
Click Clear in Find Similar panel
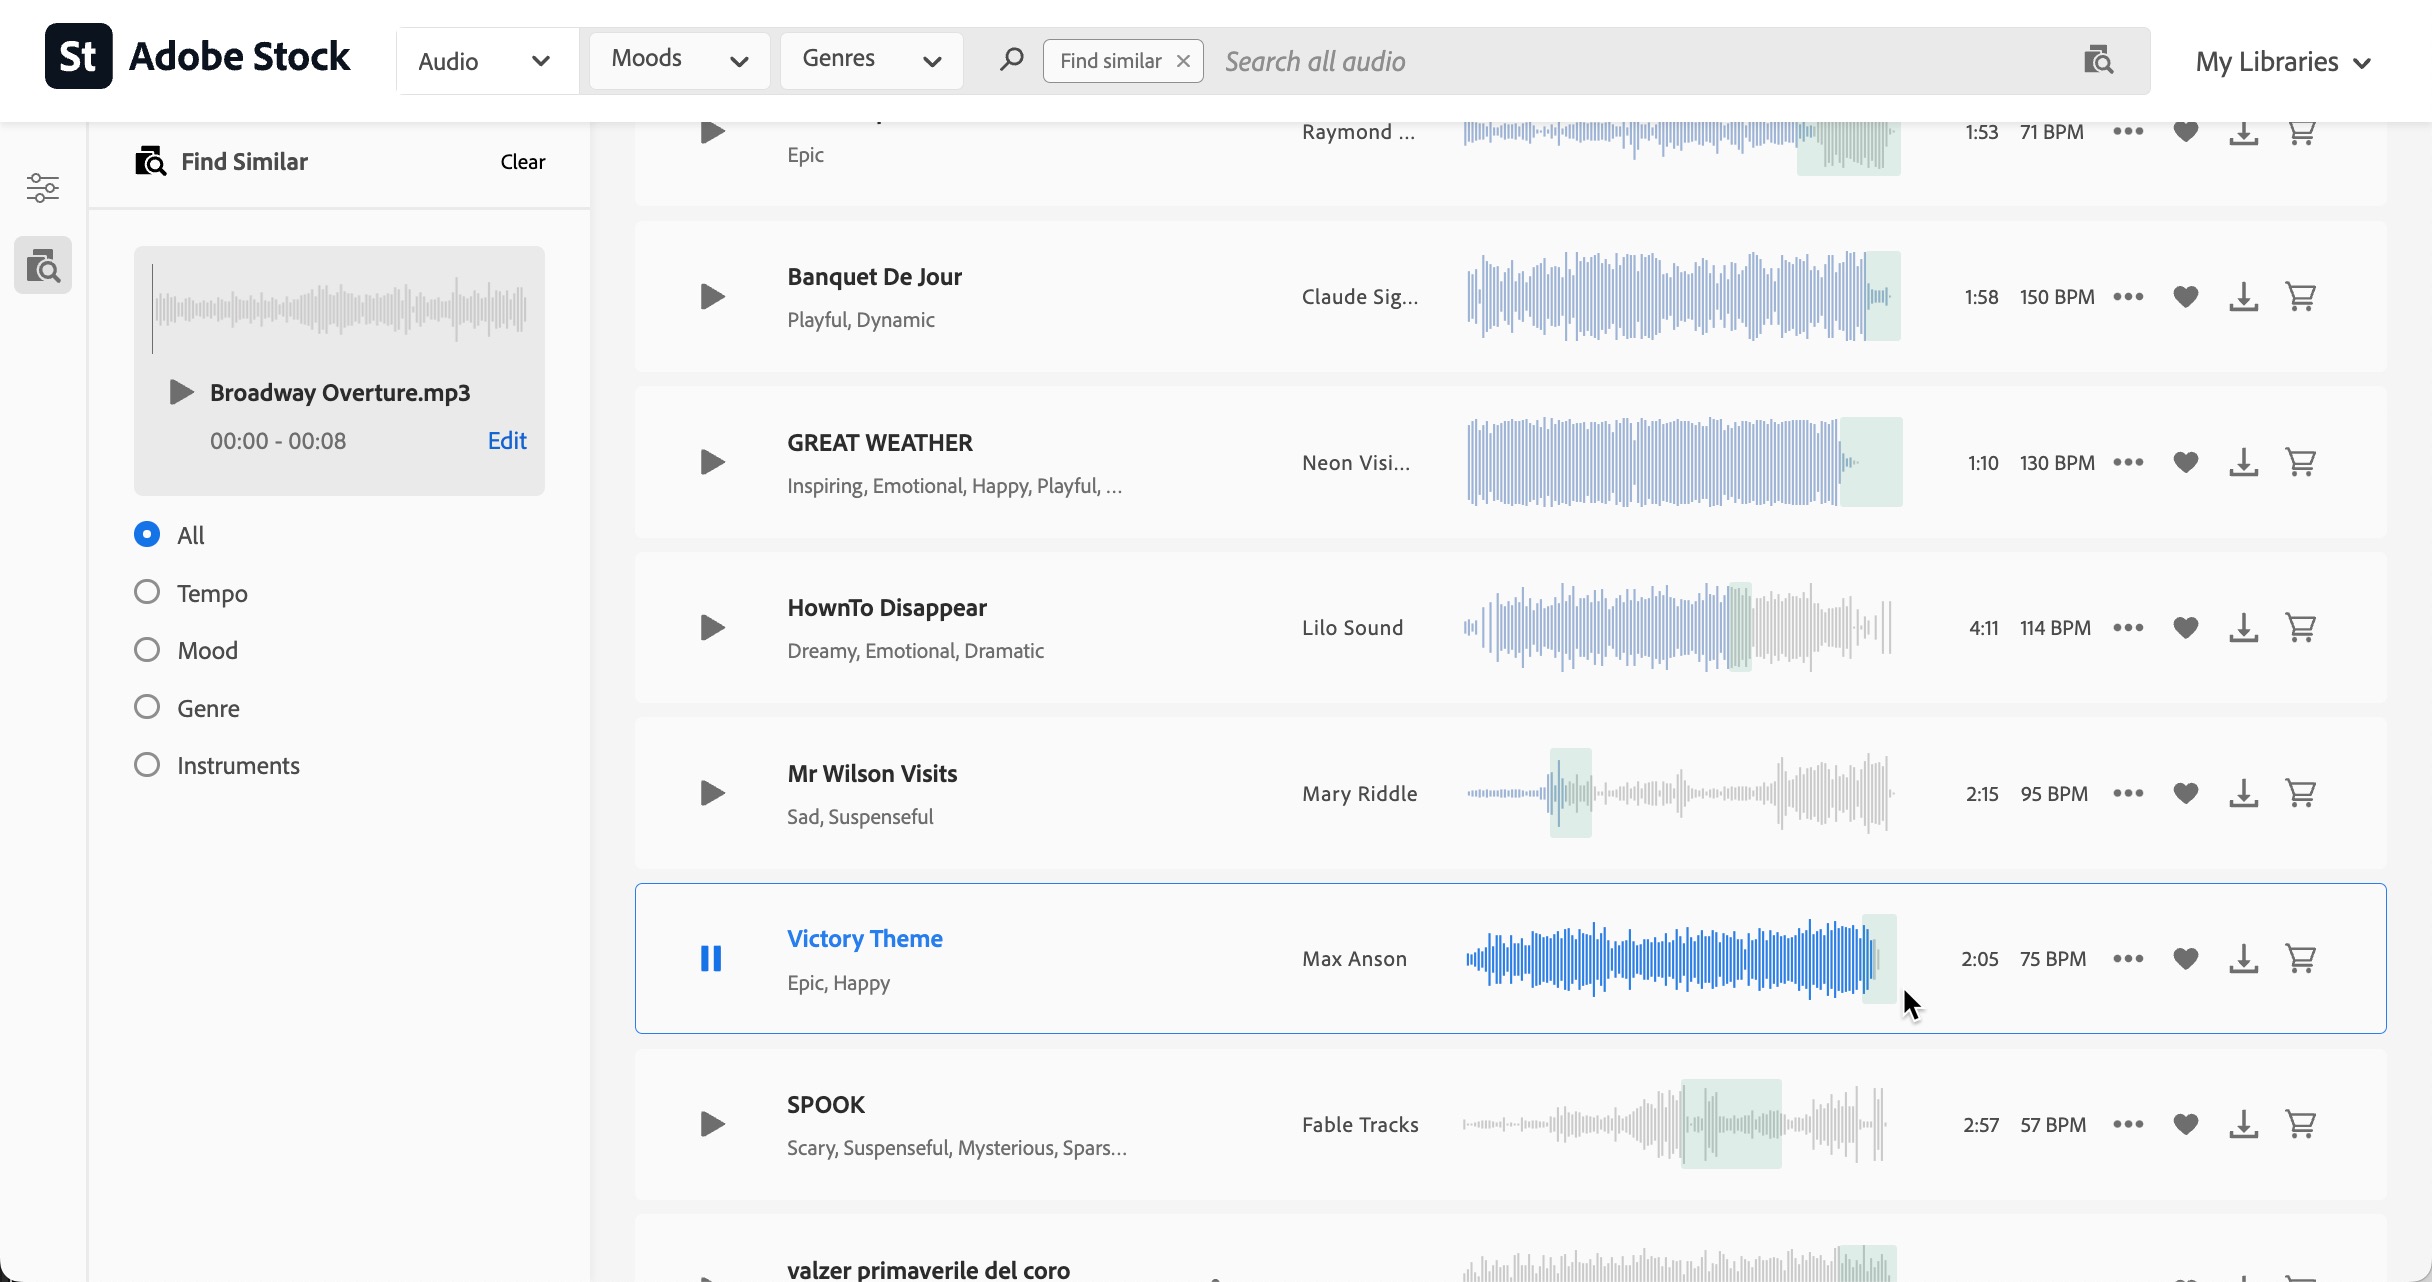click(x=522, y=162)
